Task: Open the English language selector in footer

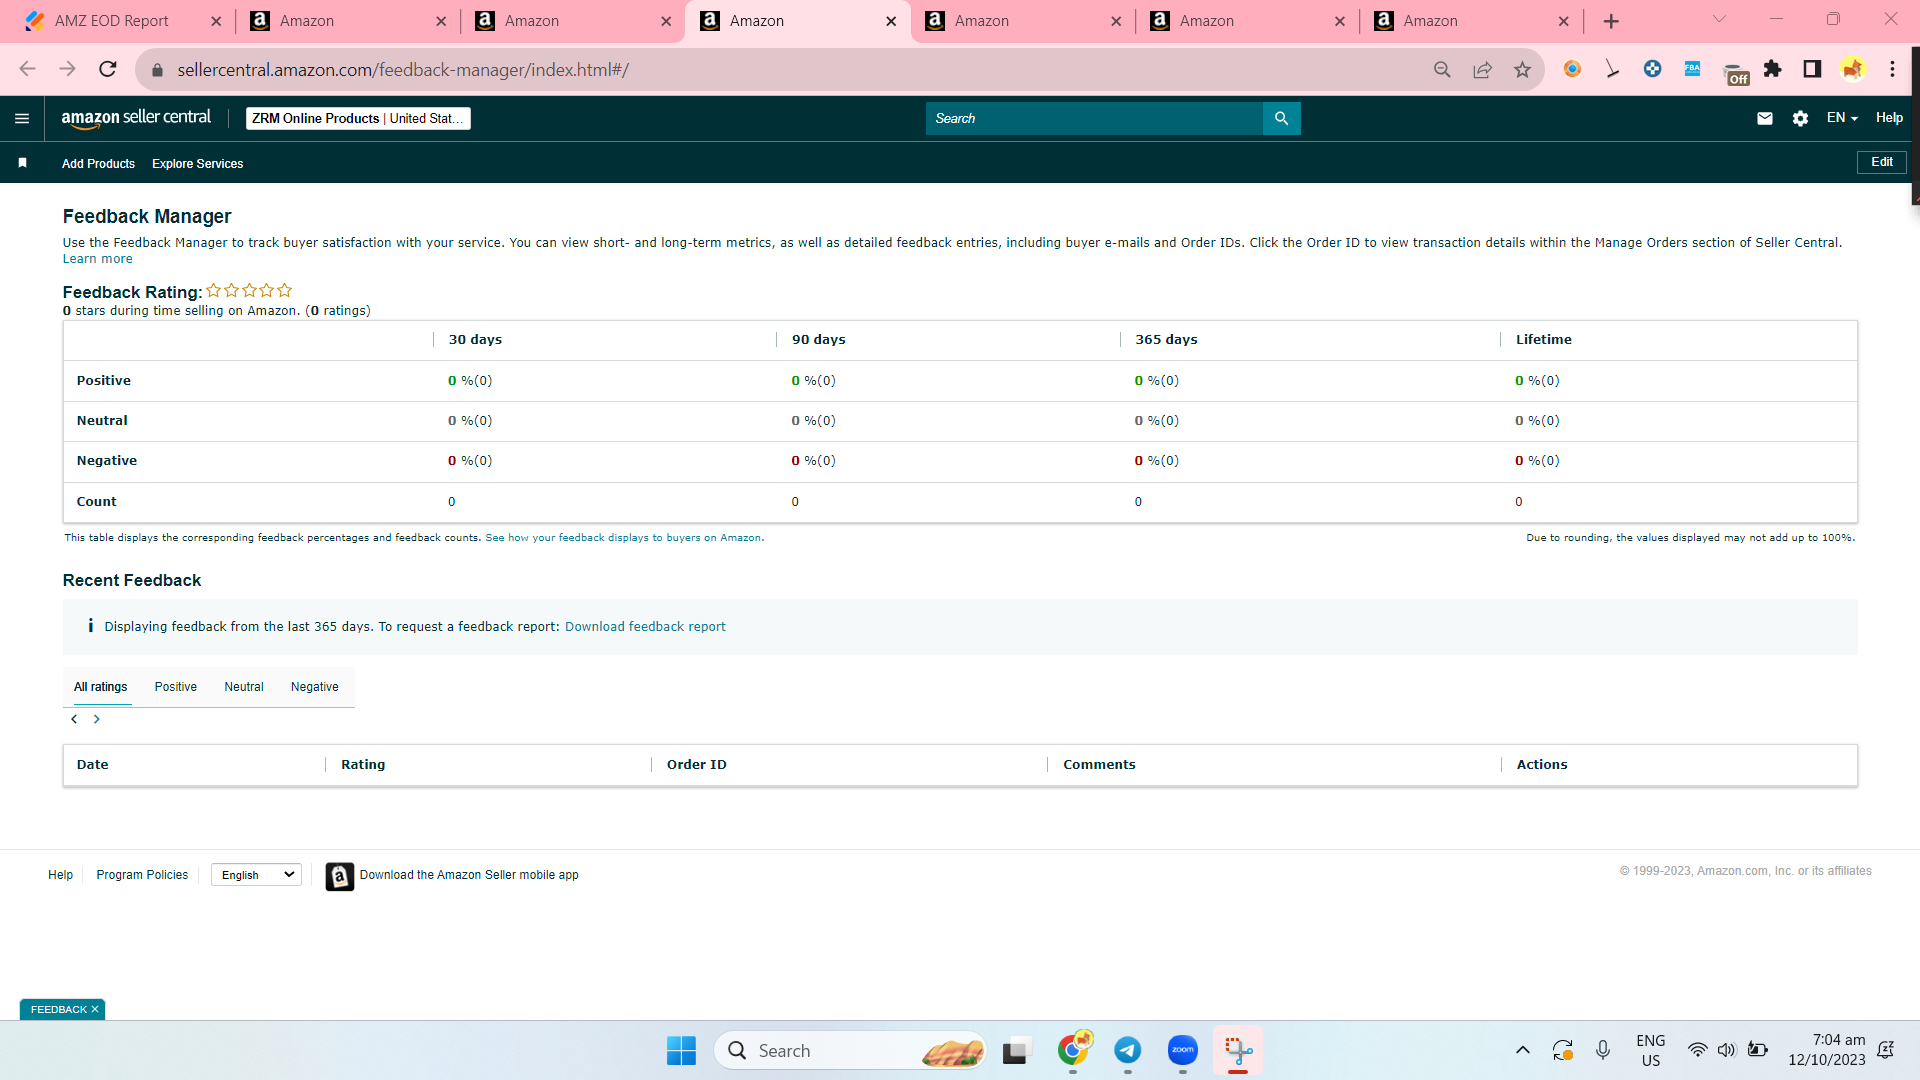Action: (256, 875)
